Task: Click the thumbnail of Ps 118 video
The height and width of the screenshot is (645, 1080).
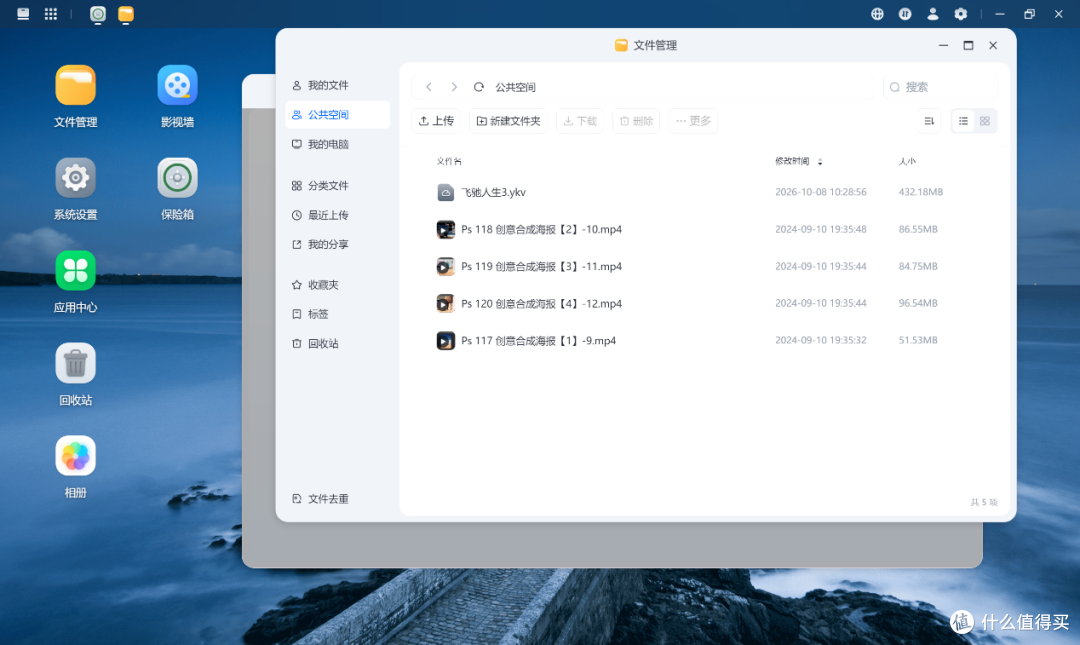Action: click(446, 229)
